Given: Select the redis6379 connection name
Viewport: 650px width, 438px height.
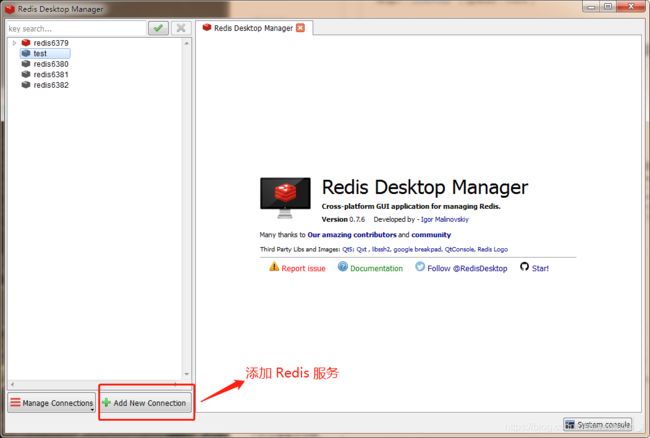Looking at the screenshot, I should pyautogui.click(x=51, y=43).
